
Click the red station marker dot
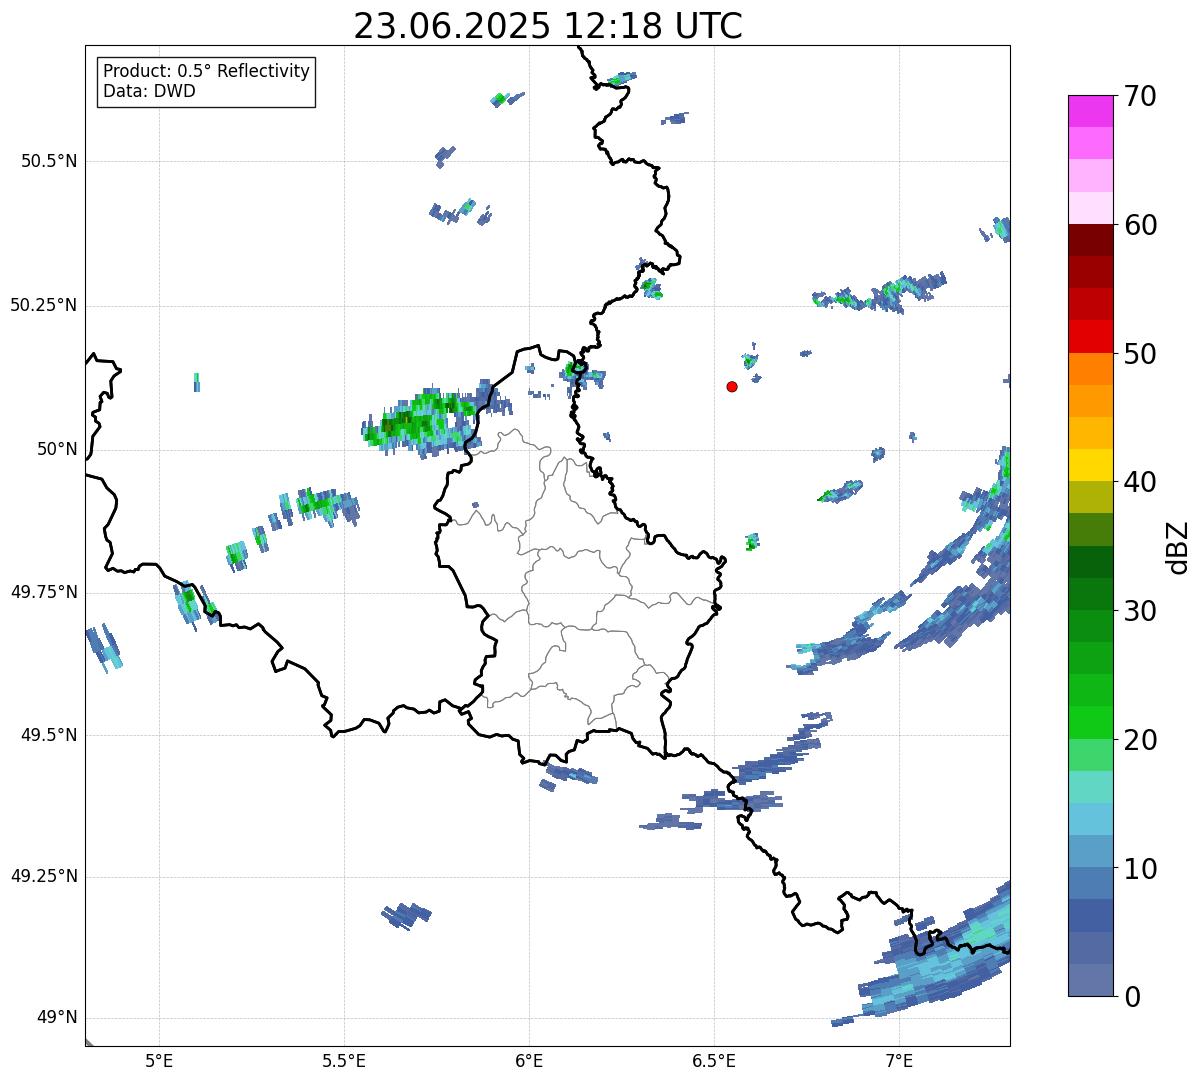pyautogui.click(x=732, y=386)
